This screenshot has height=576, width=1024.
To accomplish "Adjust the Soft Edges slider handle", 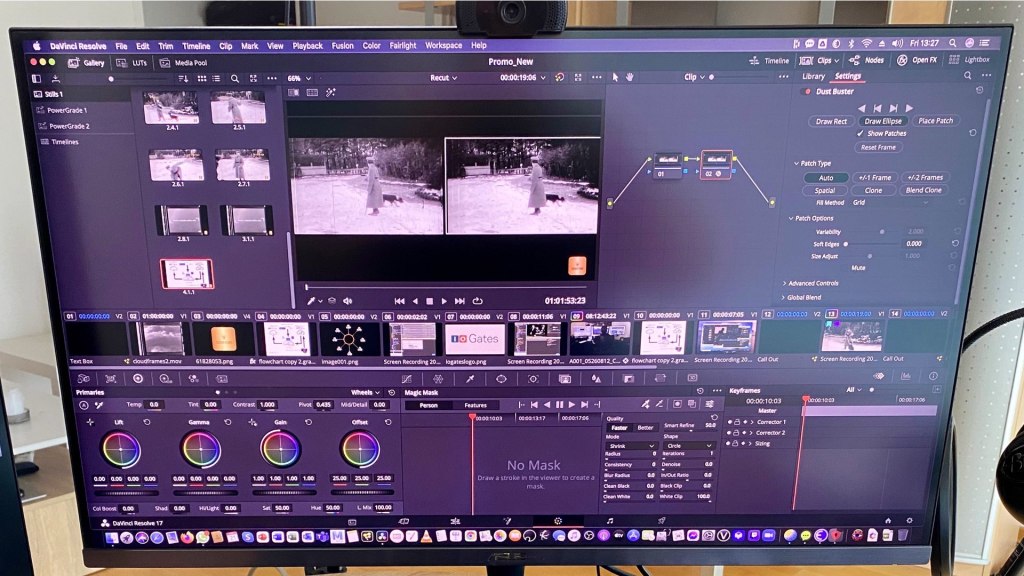I will click(846, 244).
